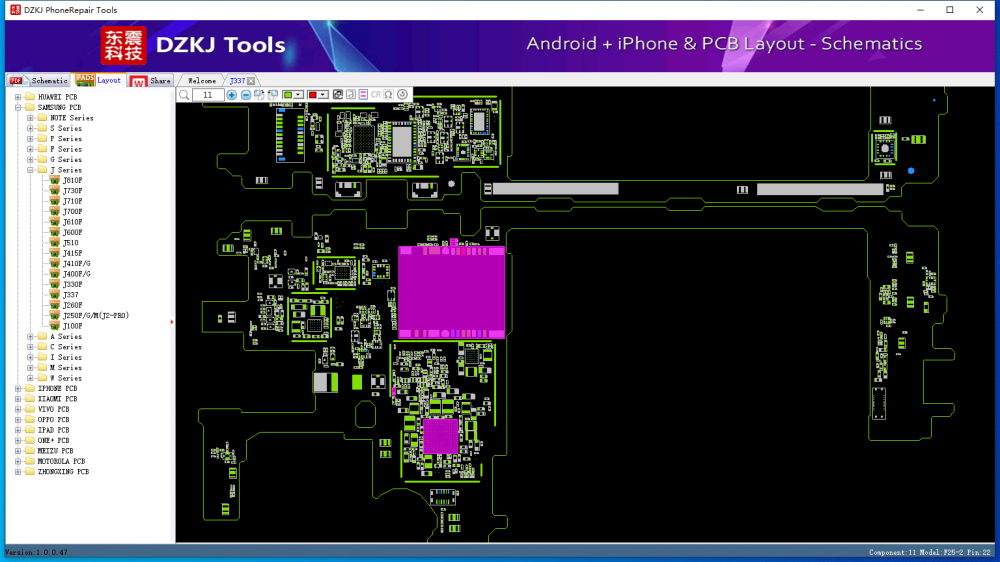
Task: Open J260F board file
Action: pos(72,305)
